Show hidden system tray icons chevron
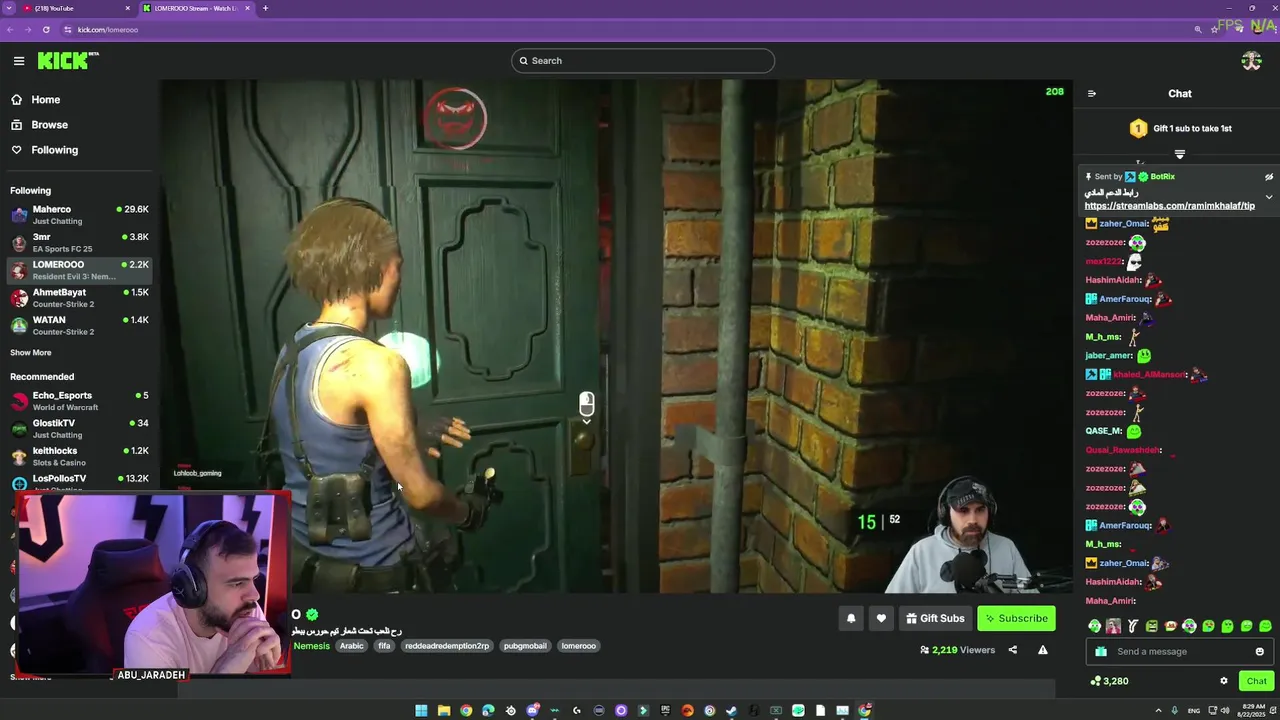Image resolution: width=1280 pixels, height=720 pixels. pos(1159,711)
